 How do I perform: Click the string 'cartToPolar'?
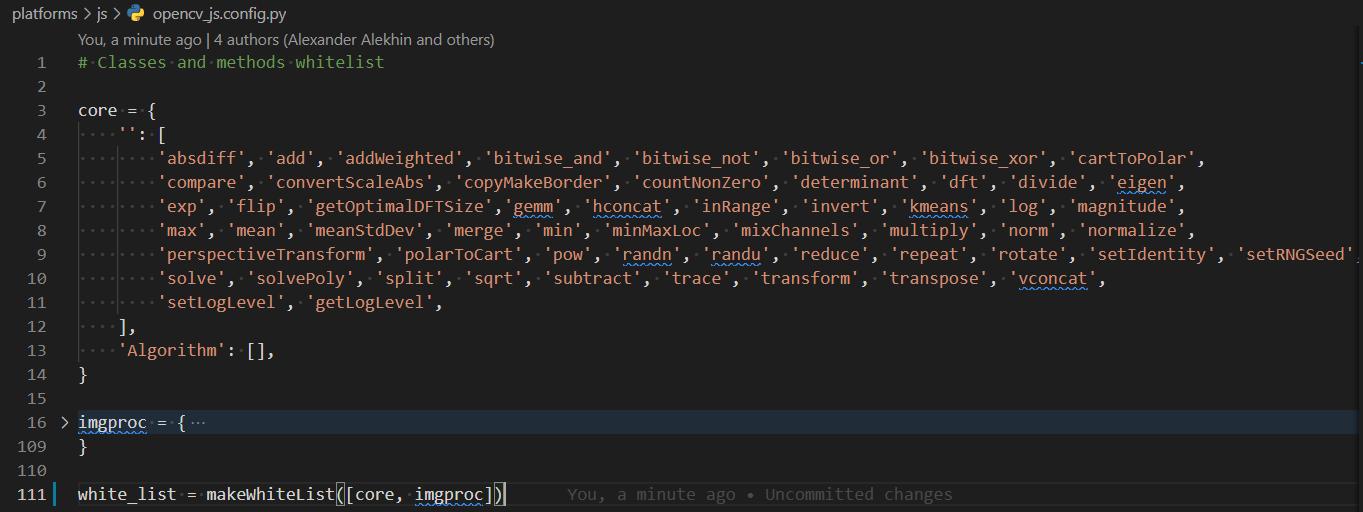coord(1133,158)
